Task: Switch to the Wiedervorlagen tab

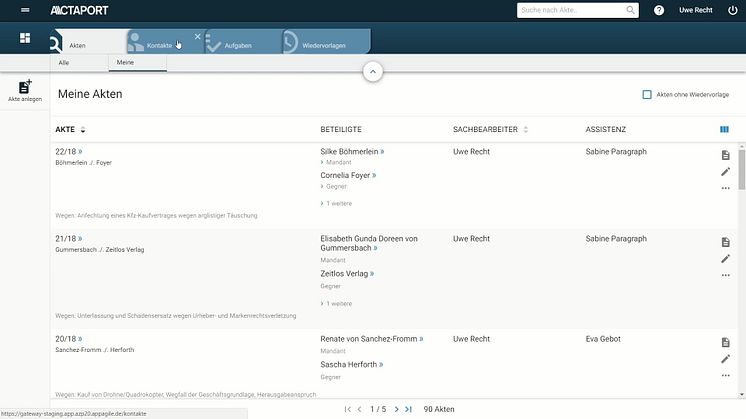Action: click(x=327, y=42)
